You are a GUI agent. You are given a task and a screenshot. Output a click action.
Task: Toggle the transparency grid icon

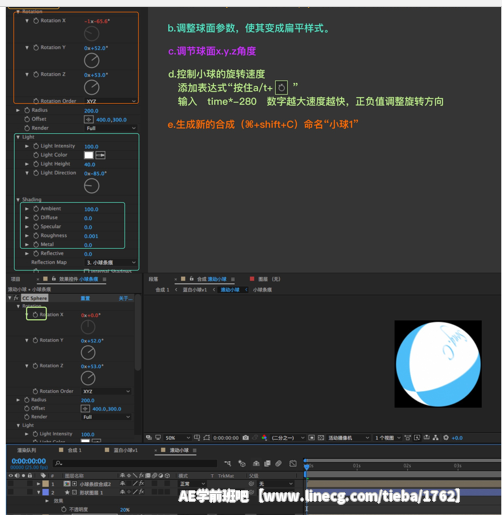(x=321, y=438)
